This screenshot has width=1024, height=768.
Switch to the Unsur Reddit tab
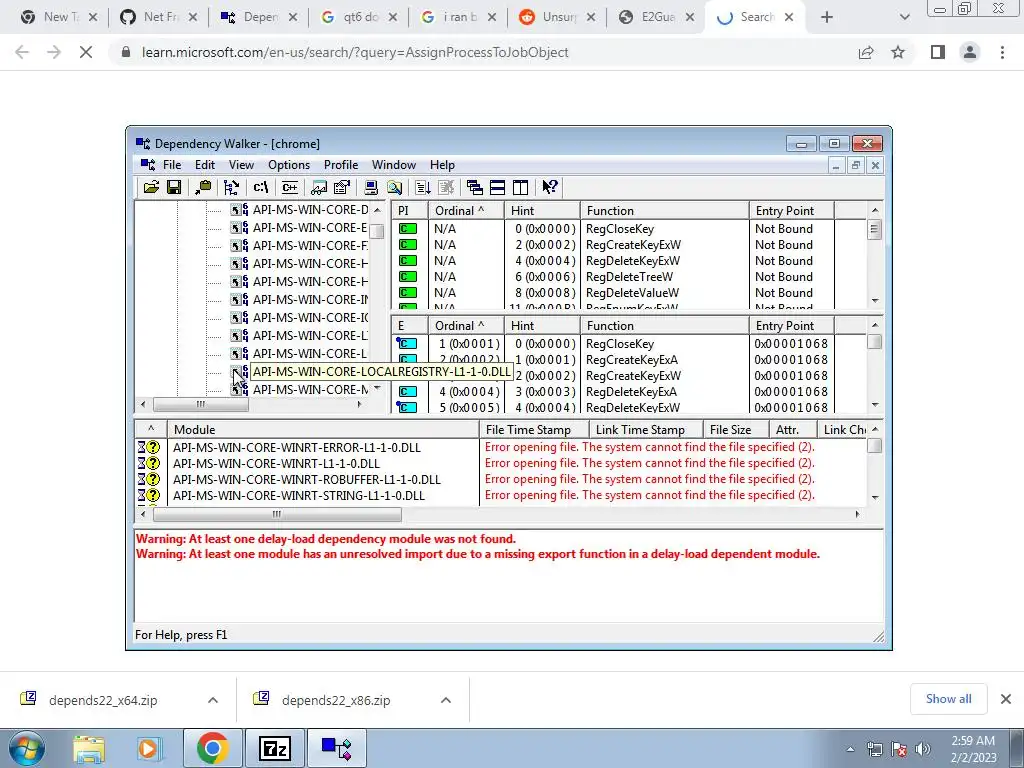point(557,17)
